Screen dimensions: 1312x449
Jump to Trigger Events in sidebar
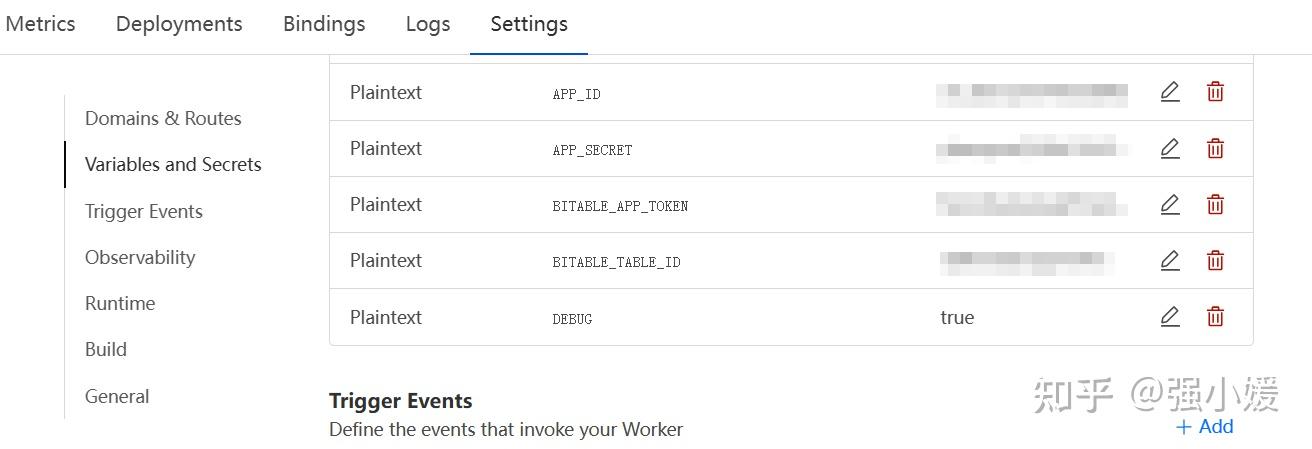pyautogui.click(x=144, y=211)
